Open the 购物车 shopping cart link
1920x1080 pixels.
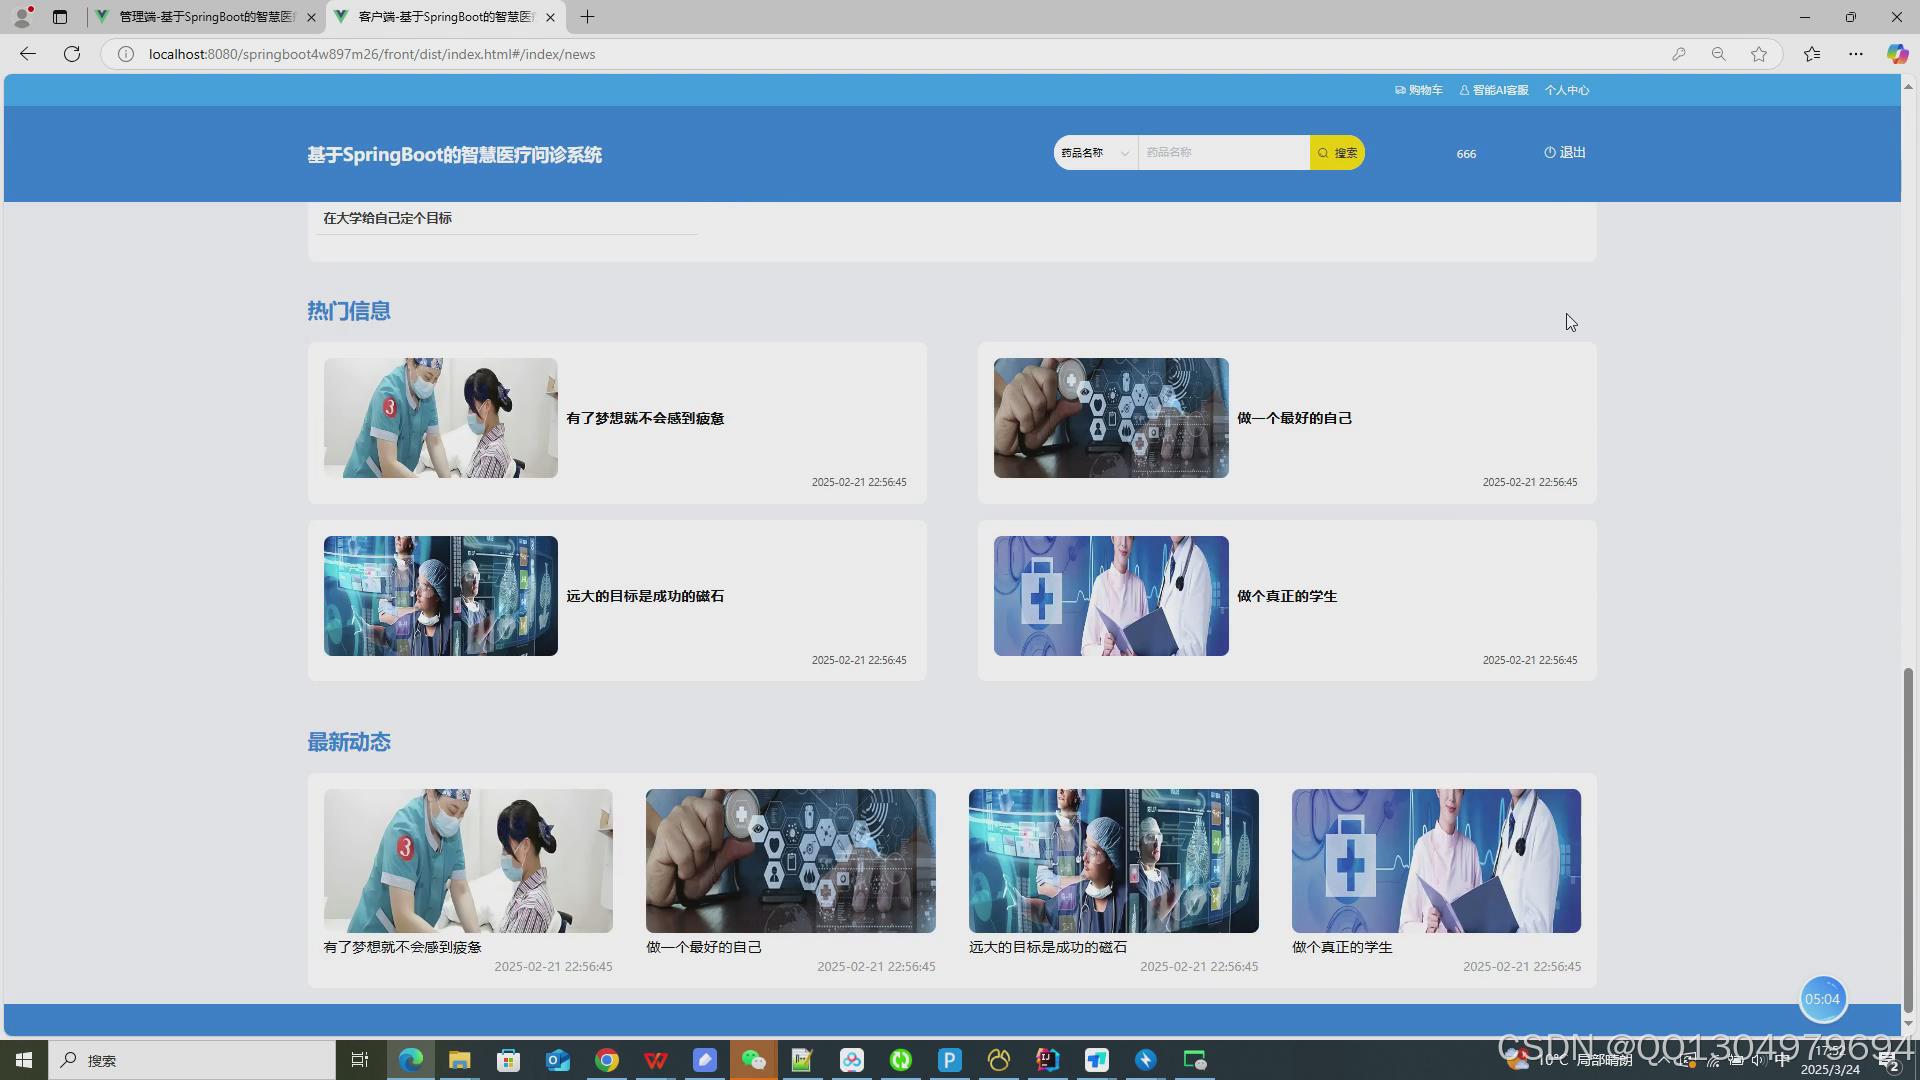[1419, 90]
